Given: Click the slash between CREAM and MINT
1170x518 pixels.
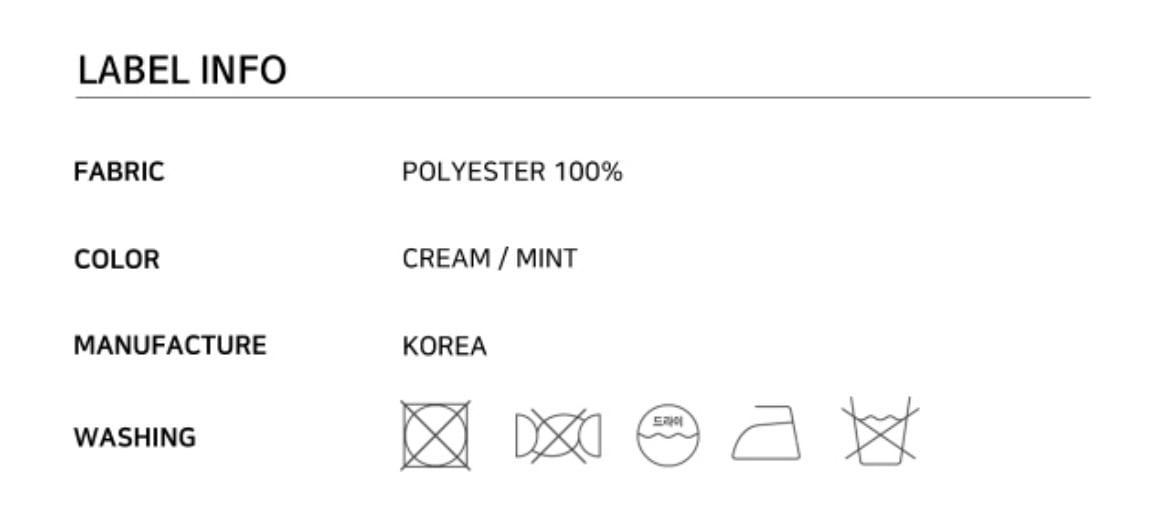Looking at the screenshot, I should pyautogui.click(x=504, y=259).
